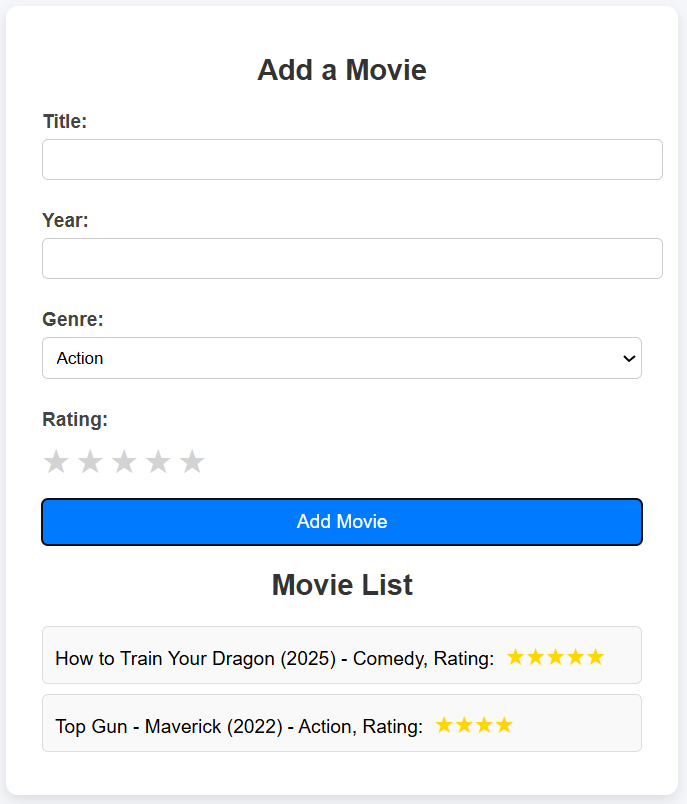Click the Title field label
687x804 pixels.
point(65,121)
